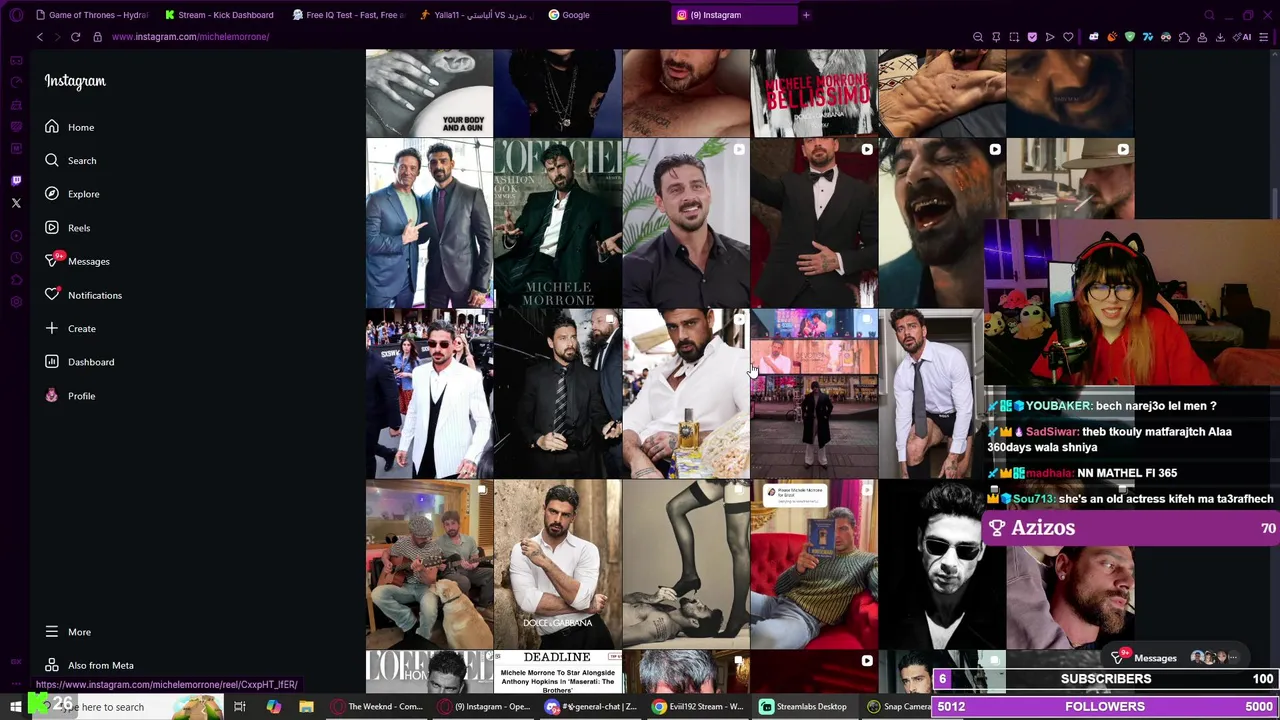Screen dimensions: 1280x720
Task: Open the 7TV extension icon
Action: 1148,37
